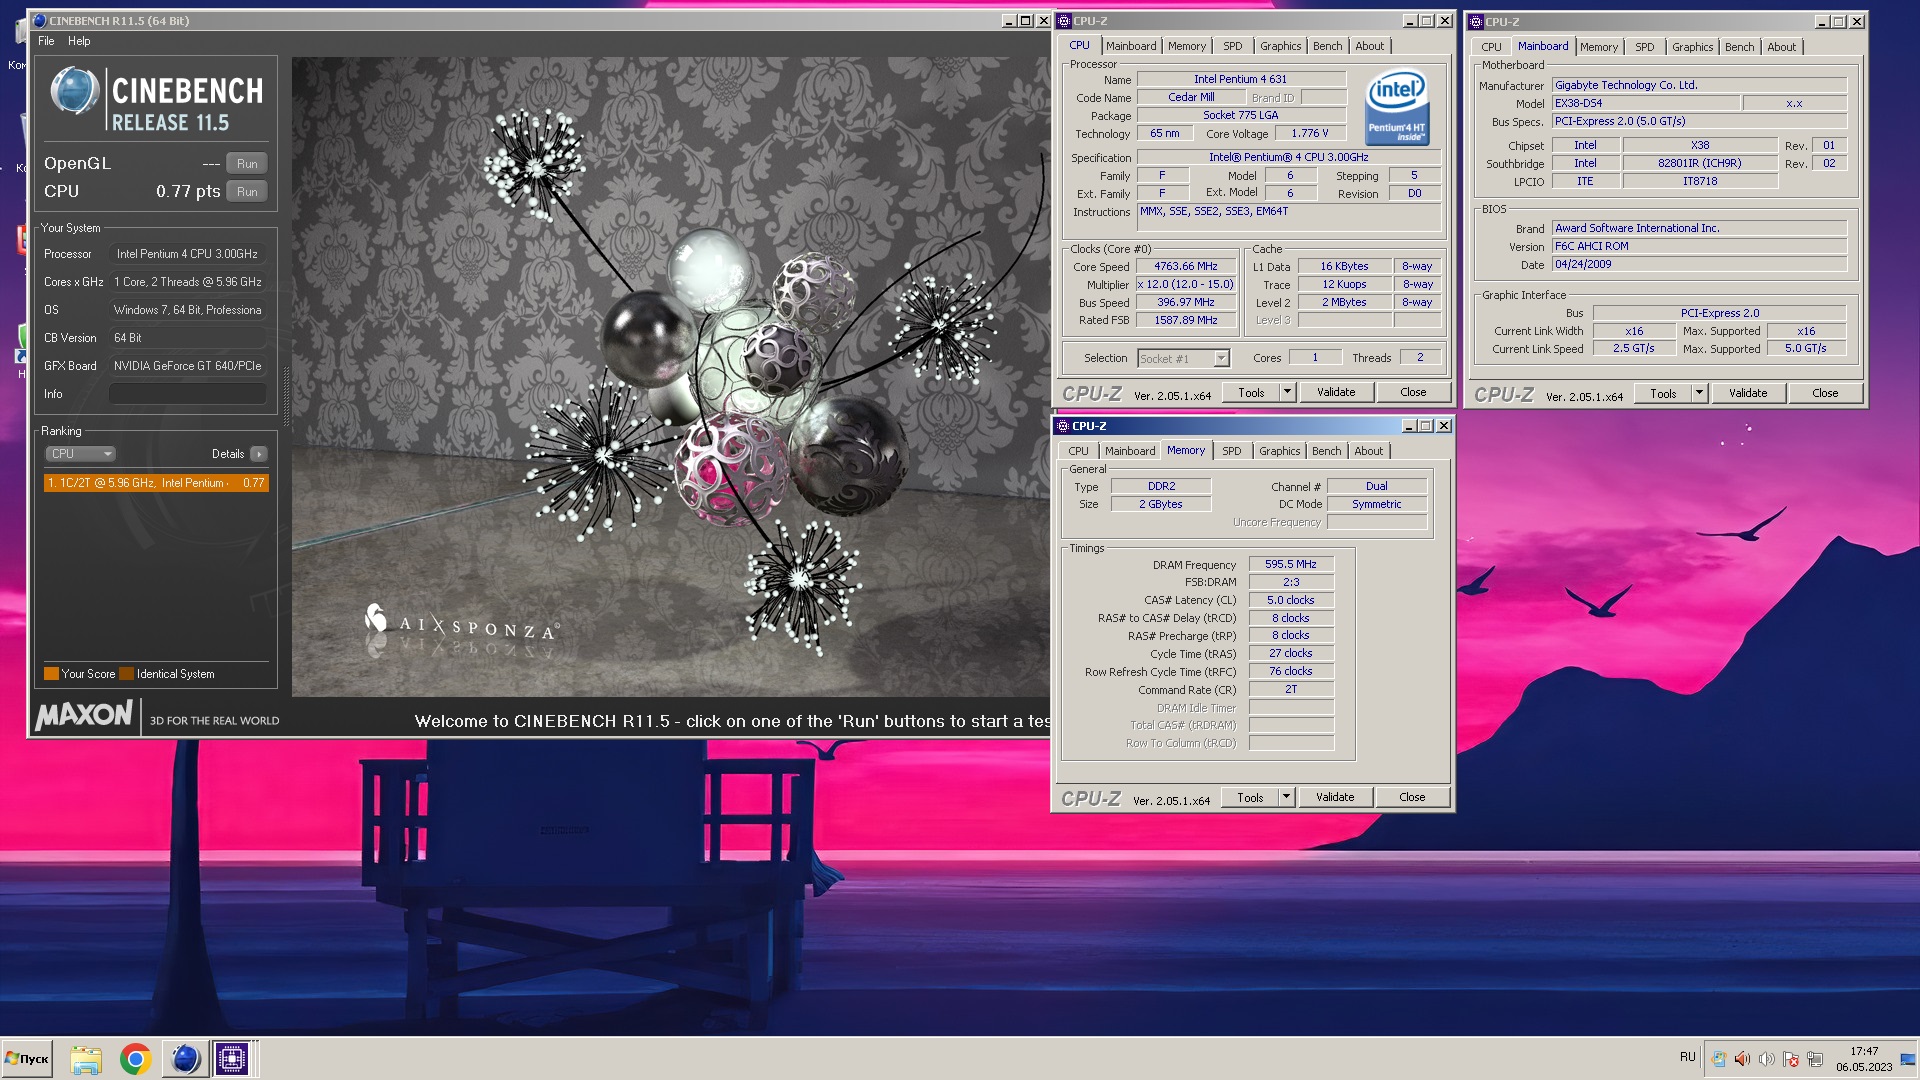Click the Cinebench sphere logo
This screenshot has width=1920, height=1080.
(x=74, y=90)
